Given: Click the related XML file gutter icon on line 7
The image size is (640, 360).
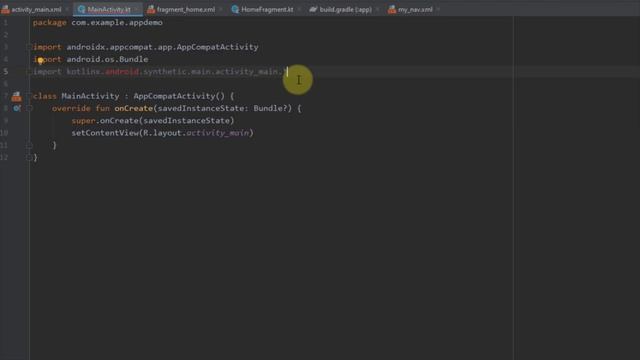Looking at the screenshot, I should click(16, 96).
